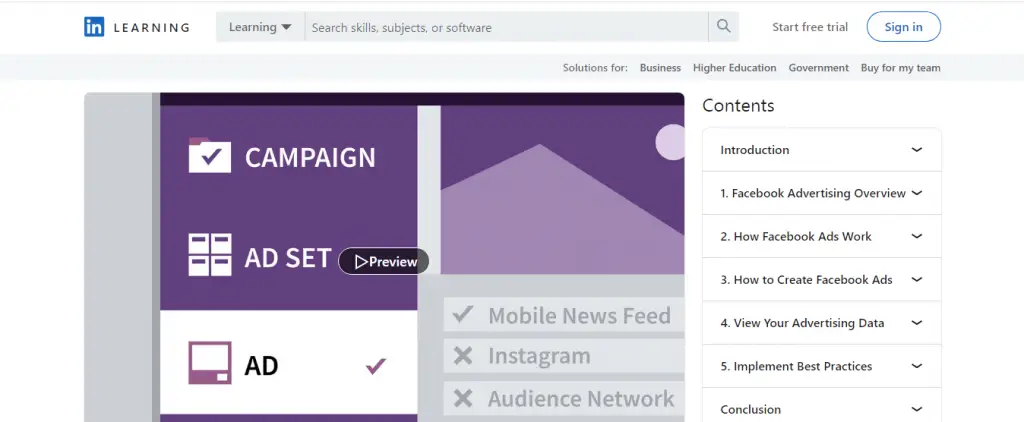Open Higher Education solutions link
The image size is (1024, 422).
click(x=734, y=68)
